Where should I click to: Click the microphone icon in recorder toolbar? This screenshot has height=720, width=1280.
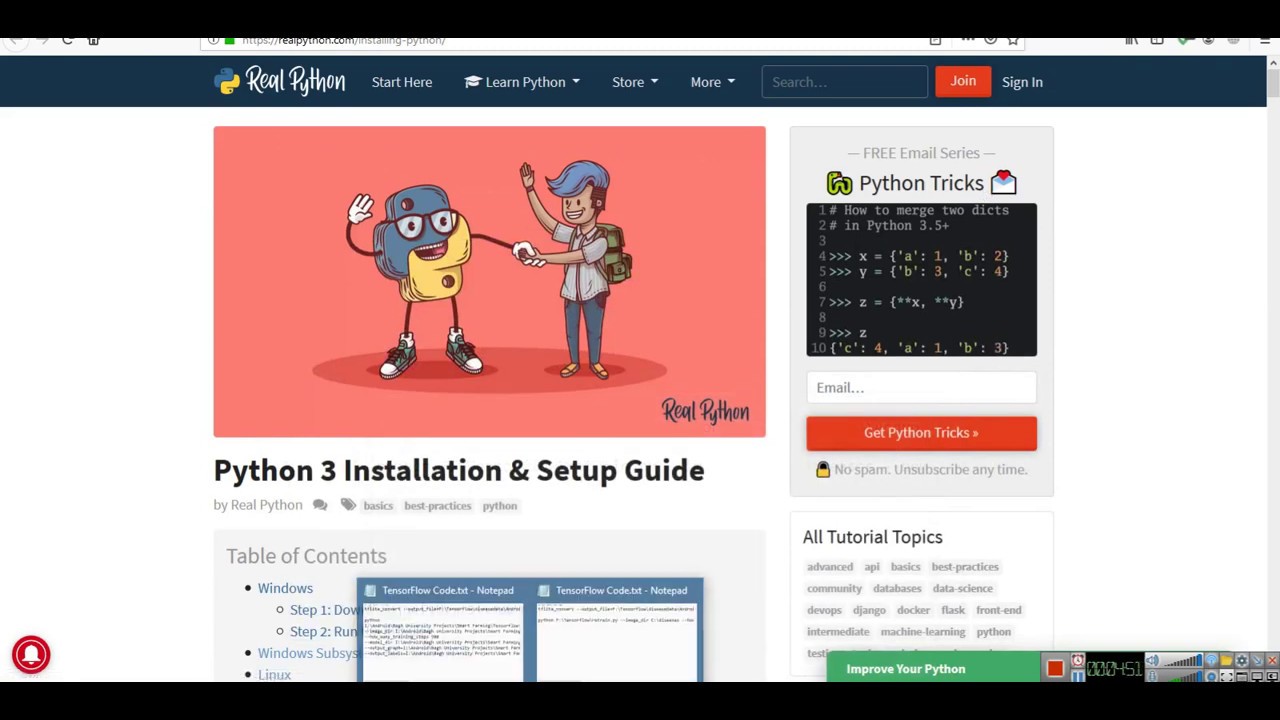pos(1152,676)
